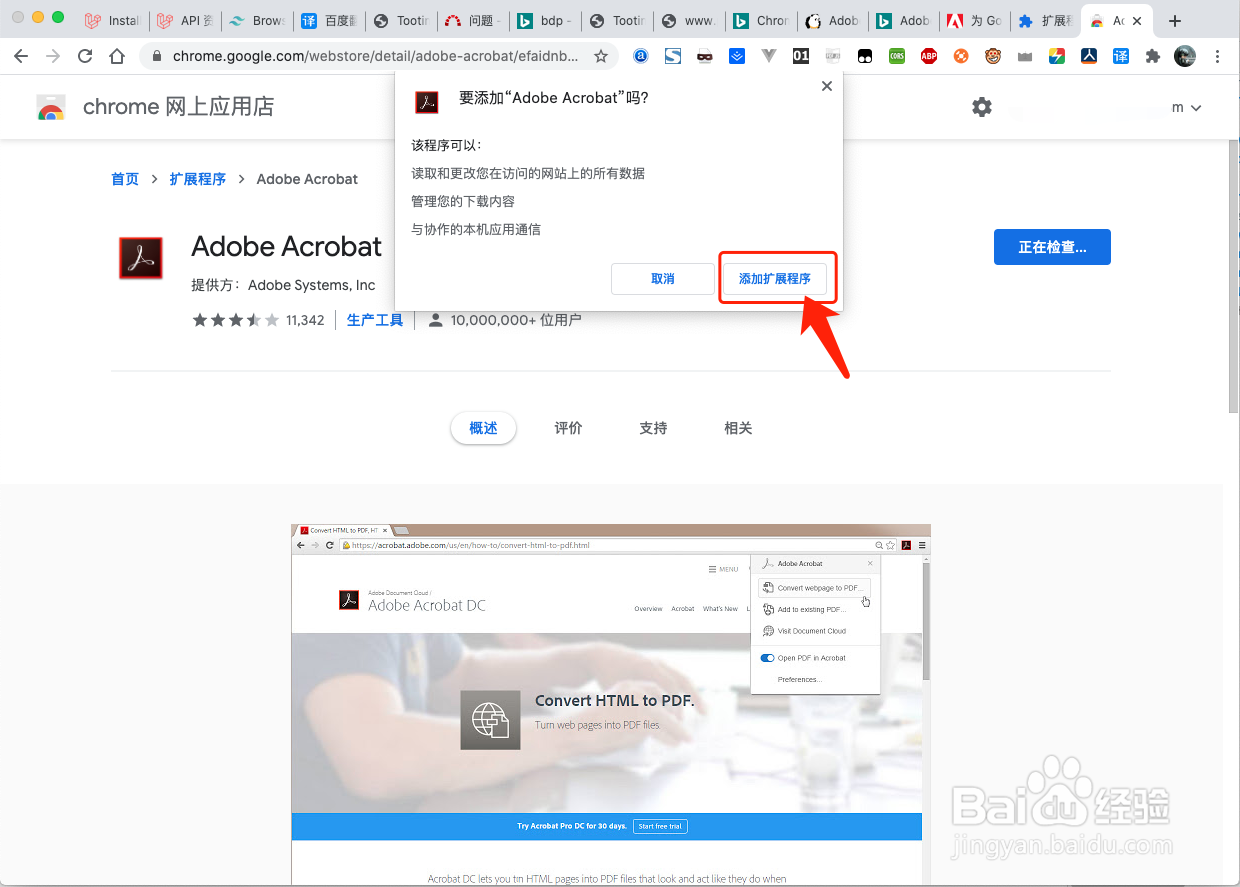Click the black Tampermonkey-style extension icon
1240x887 pixels.
coord(865,57)
